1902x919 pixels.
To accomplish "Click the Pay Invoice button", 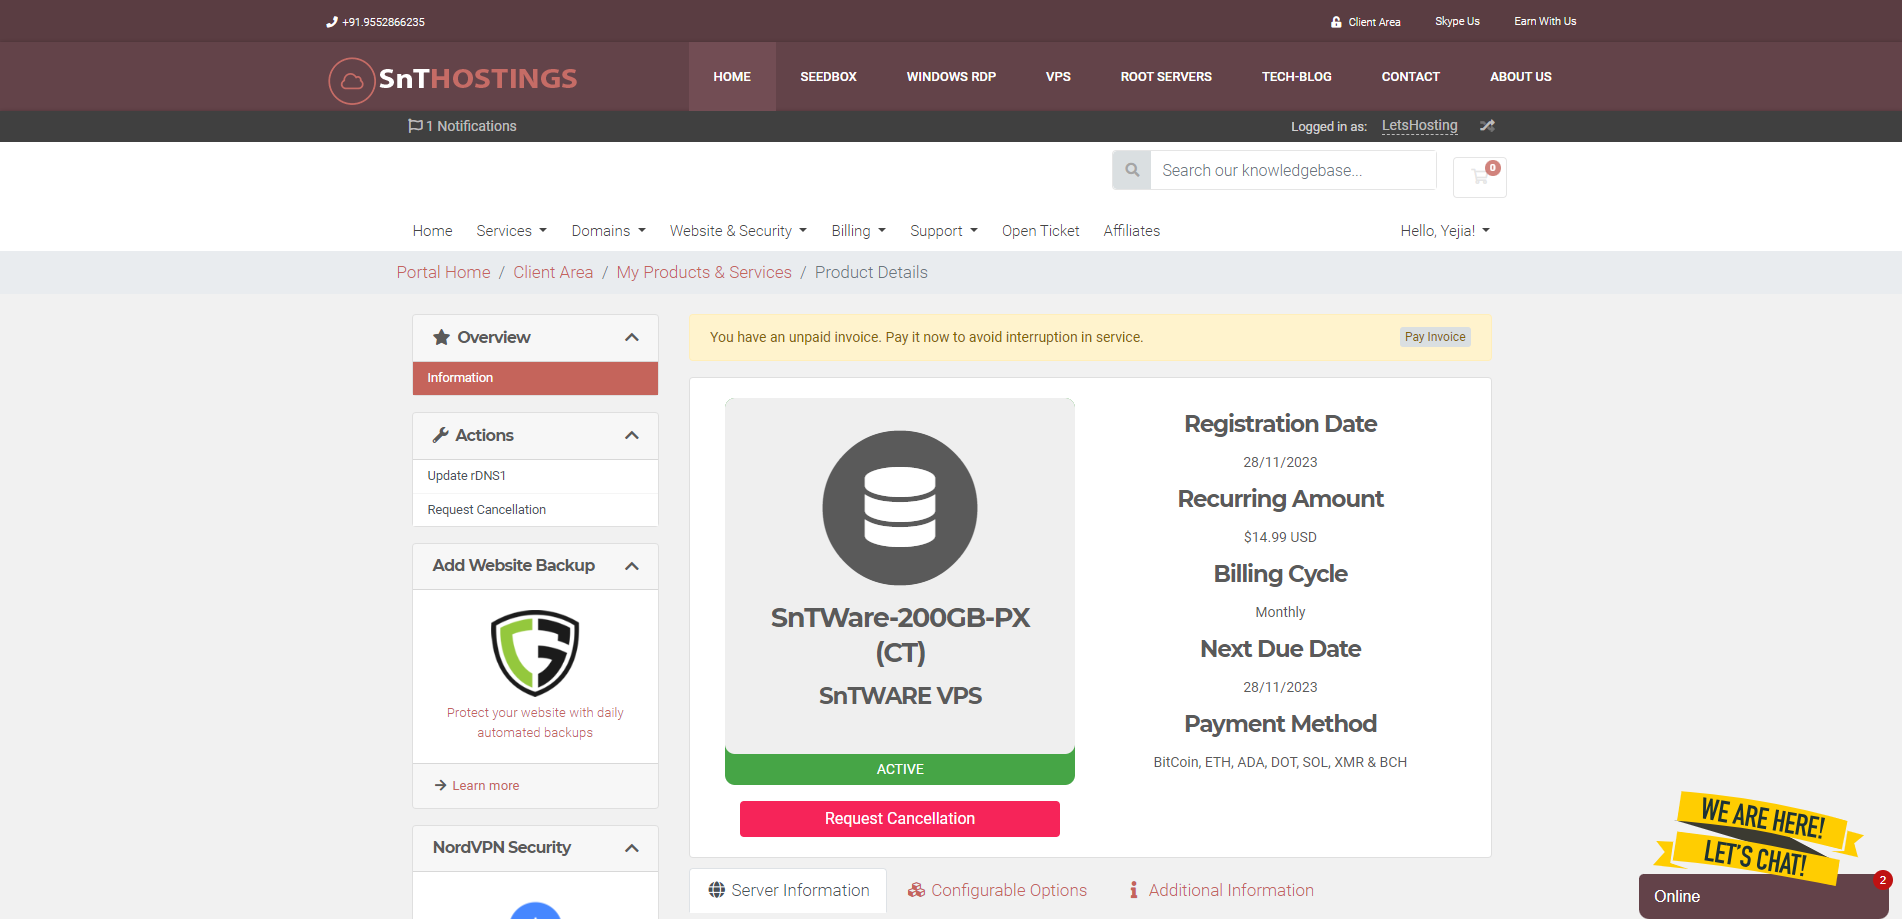I will point(1435,337).
